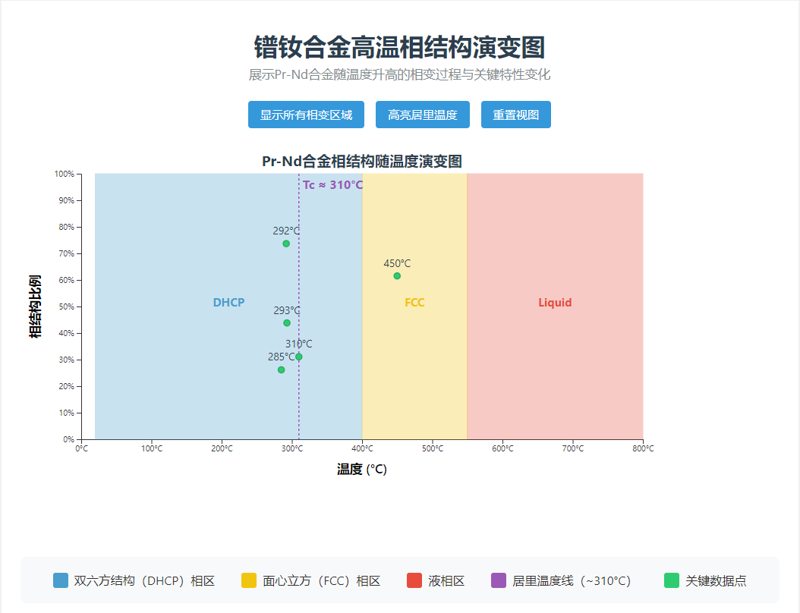This screenshot has height=613, width=800.
Task: Click the blue DHCP legend swatch
Action: (61, 581)
